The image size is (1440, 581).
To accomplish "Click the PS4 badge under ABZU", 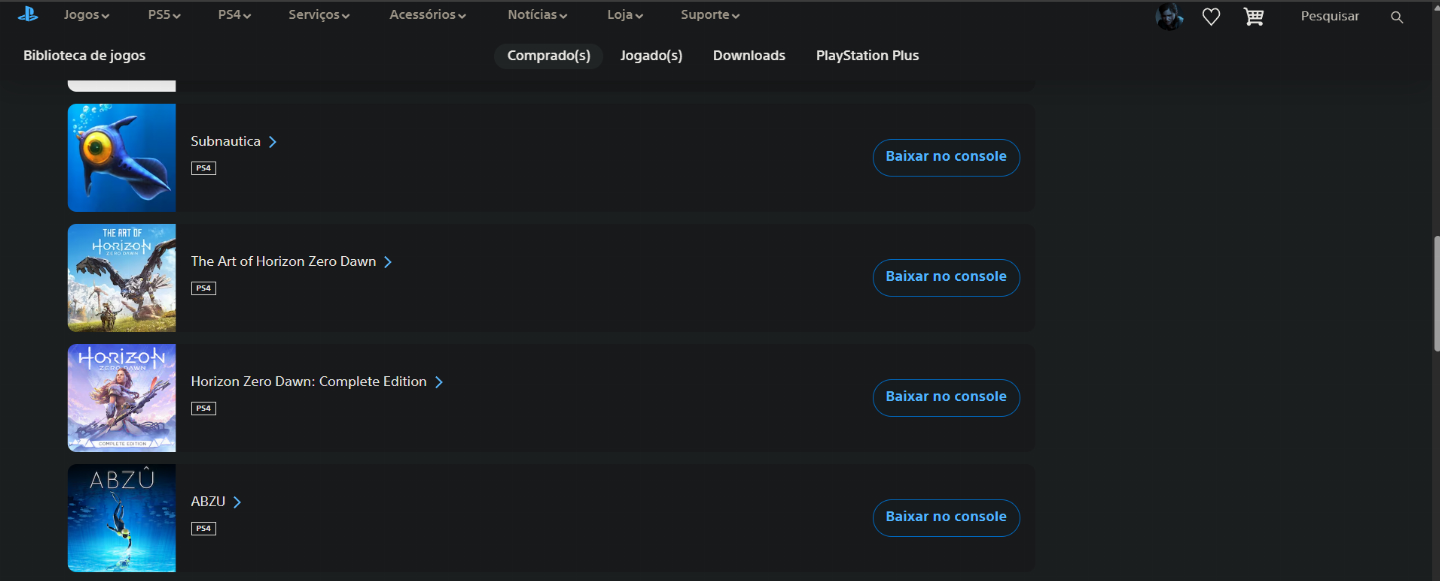I will 203,528.
